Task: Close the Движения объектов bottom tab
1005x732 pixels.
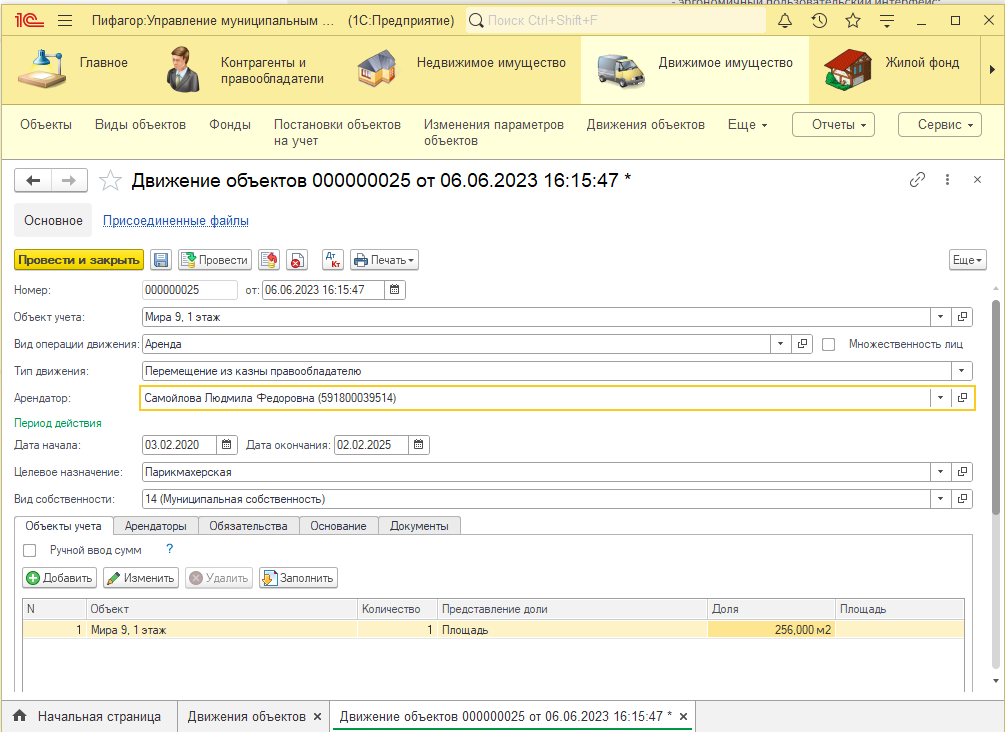Action: click(x=317, y=717)
